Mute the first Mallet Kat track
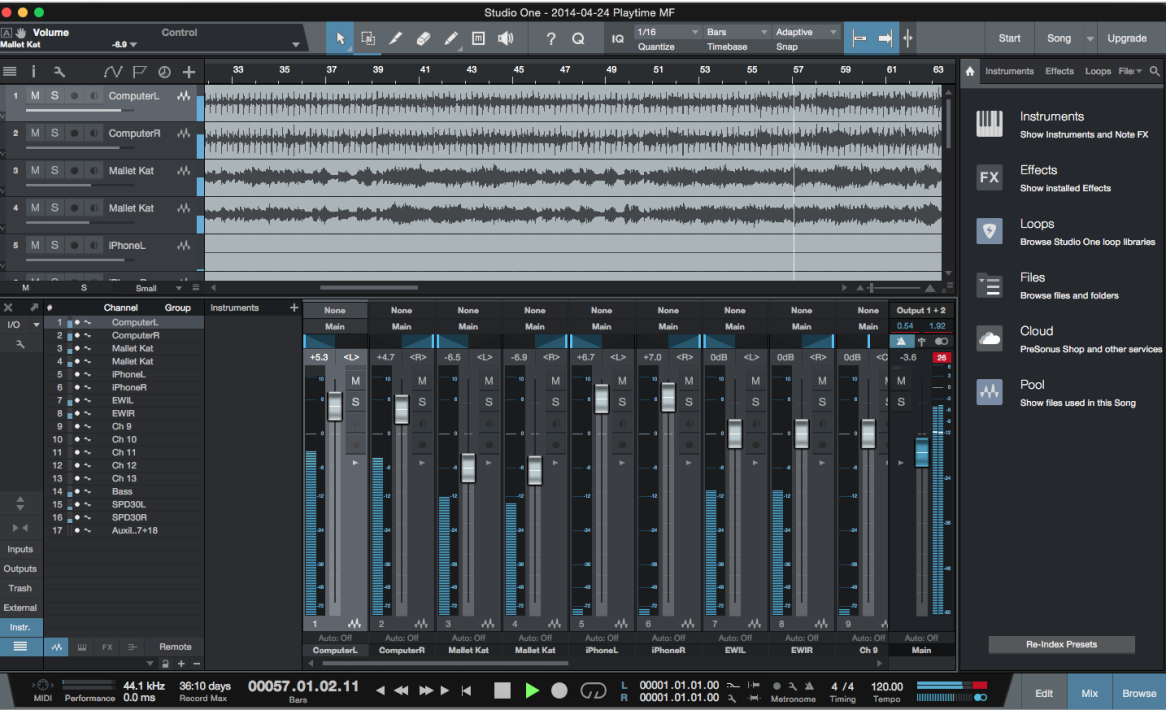This screenshot has width=1166, height=710. [35, 170]
